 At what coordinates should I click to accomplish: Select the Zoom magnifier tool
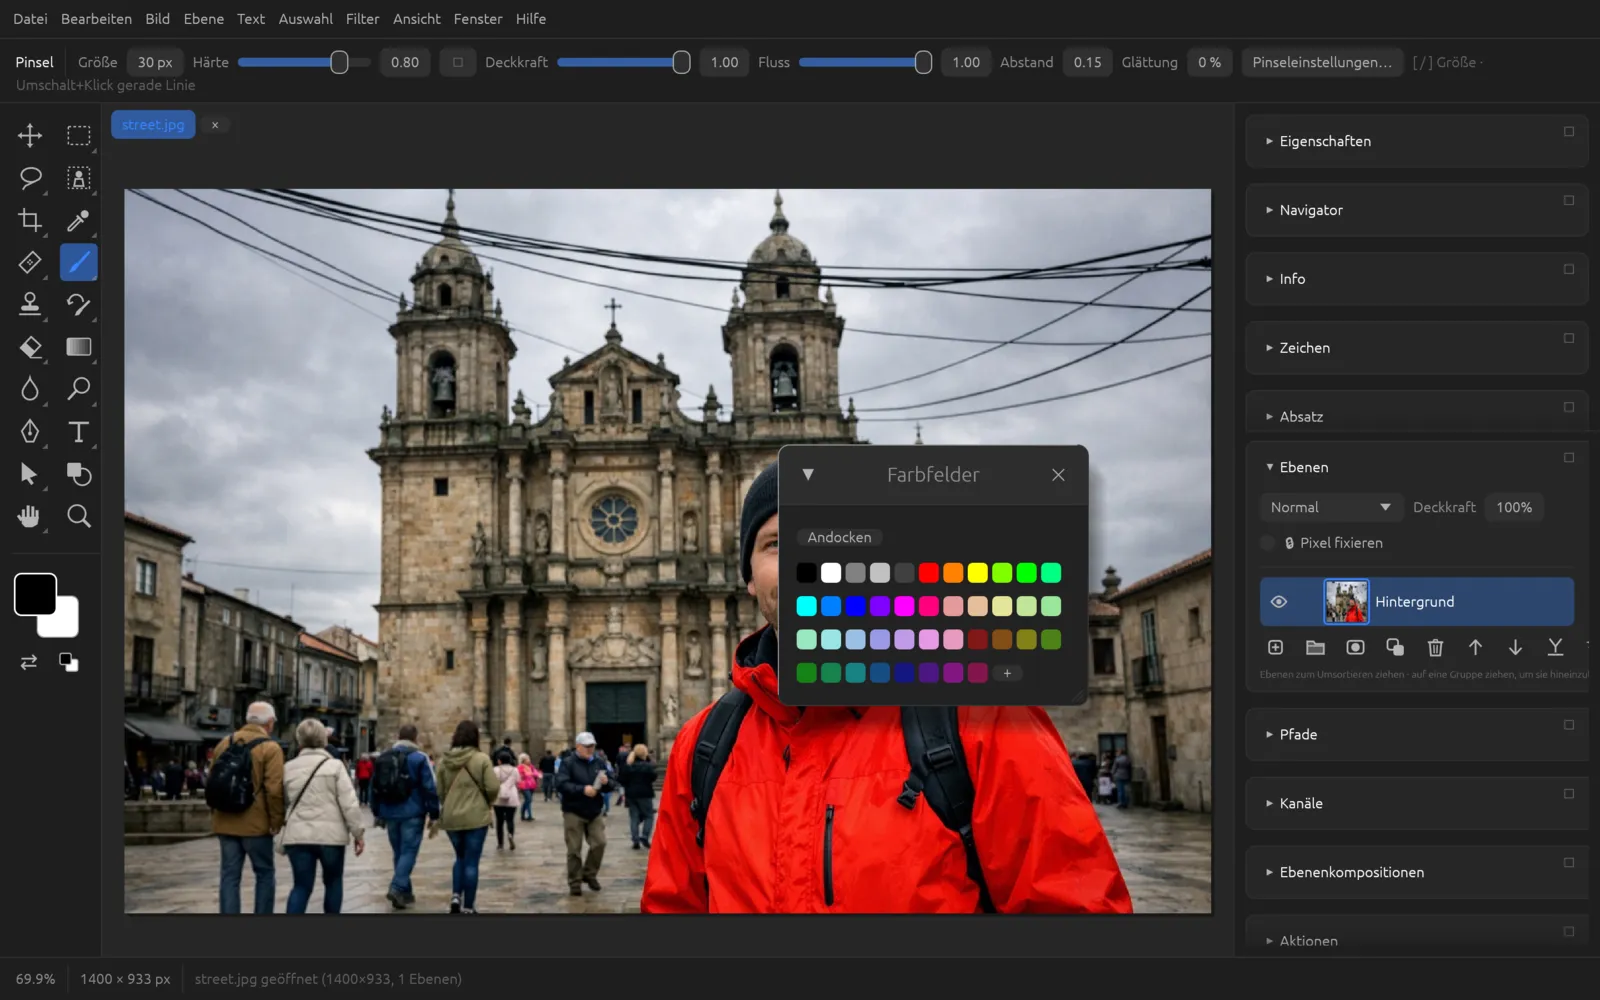[79, 516]
